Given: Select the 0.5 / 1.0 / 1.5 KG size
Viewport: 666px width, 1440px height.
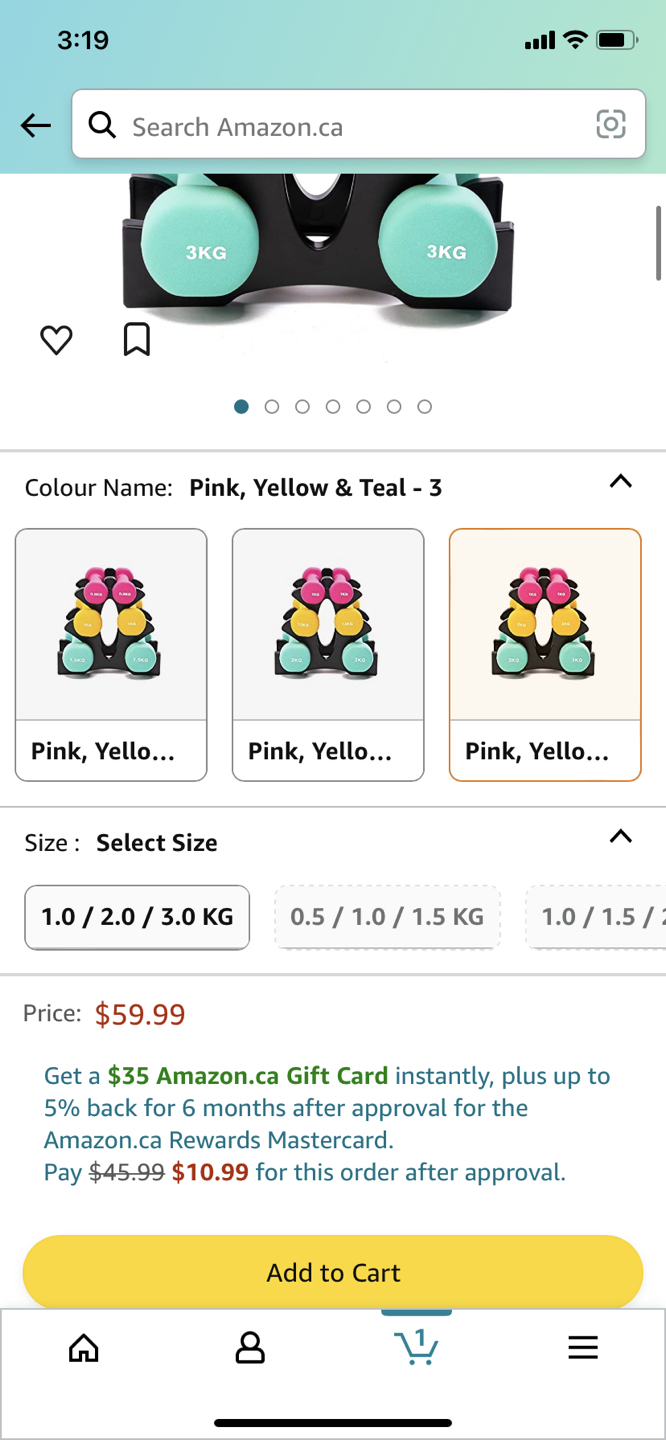Looking at the screenshot, I should pos(387,917).
